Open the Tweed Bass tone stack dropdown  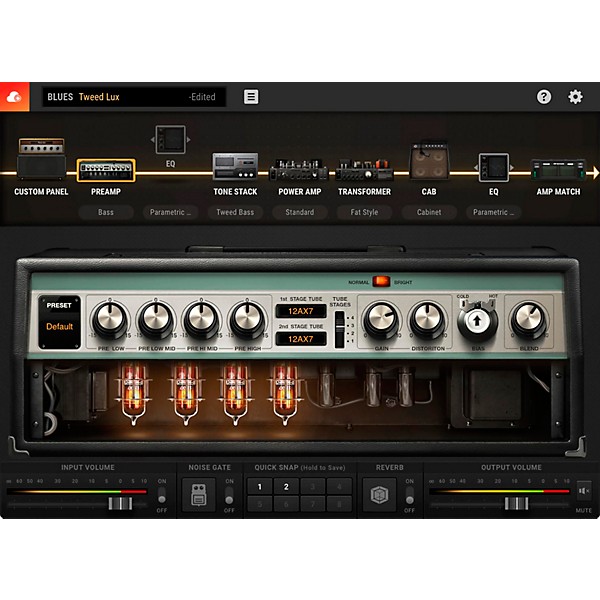click(235, 212)
